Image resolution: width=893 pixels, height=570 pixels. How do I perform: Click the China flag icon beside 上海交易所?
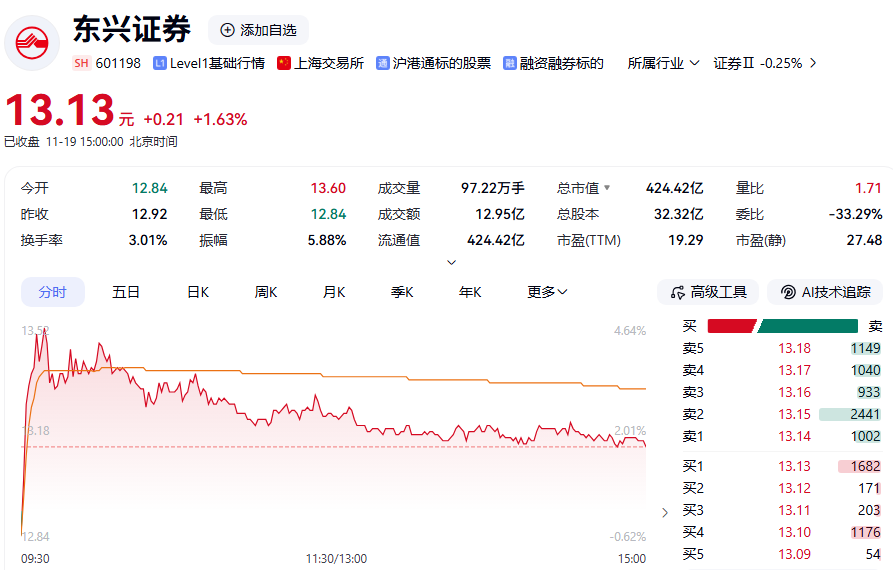[284, 63]
